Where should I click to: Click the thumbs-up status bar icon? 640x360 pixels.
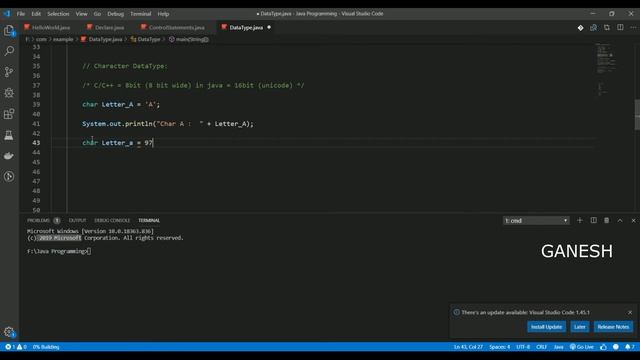tap(603, 347)
